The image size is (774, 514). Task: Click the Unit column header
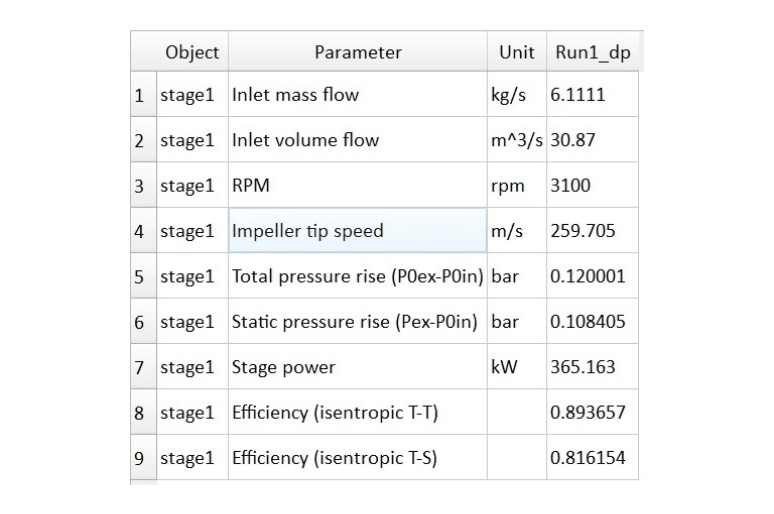coord(517,52)
